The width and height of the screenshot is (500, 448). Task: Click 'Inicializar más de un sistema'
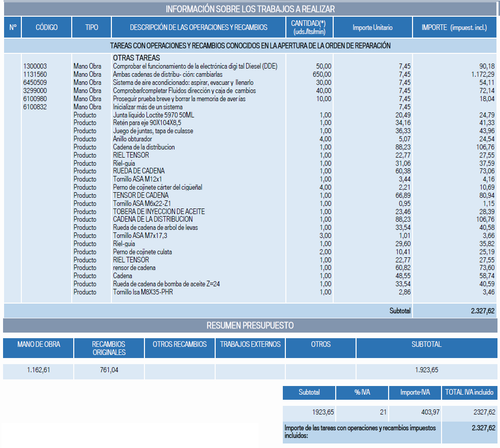[148, 107]
